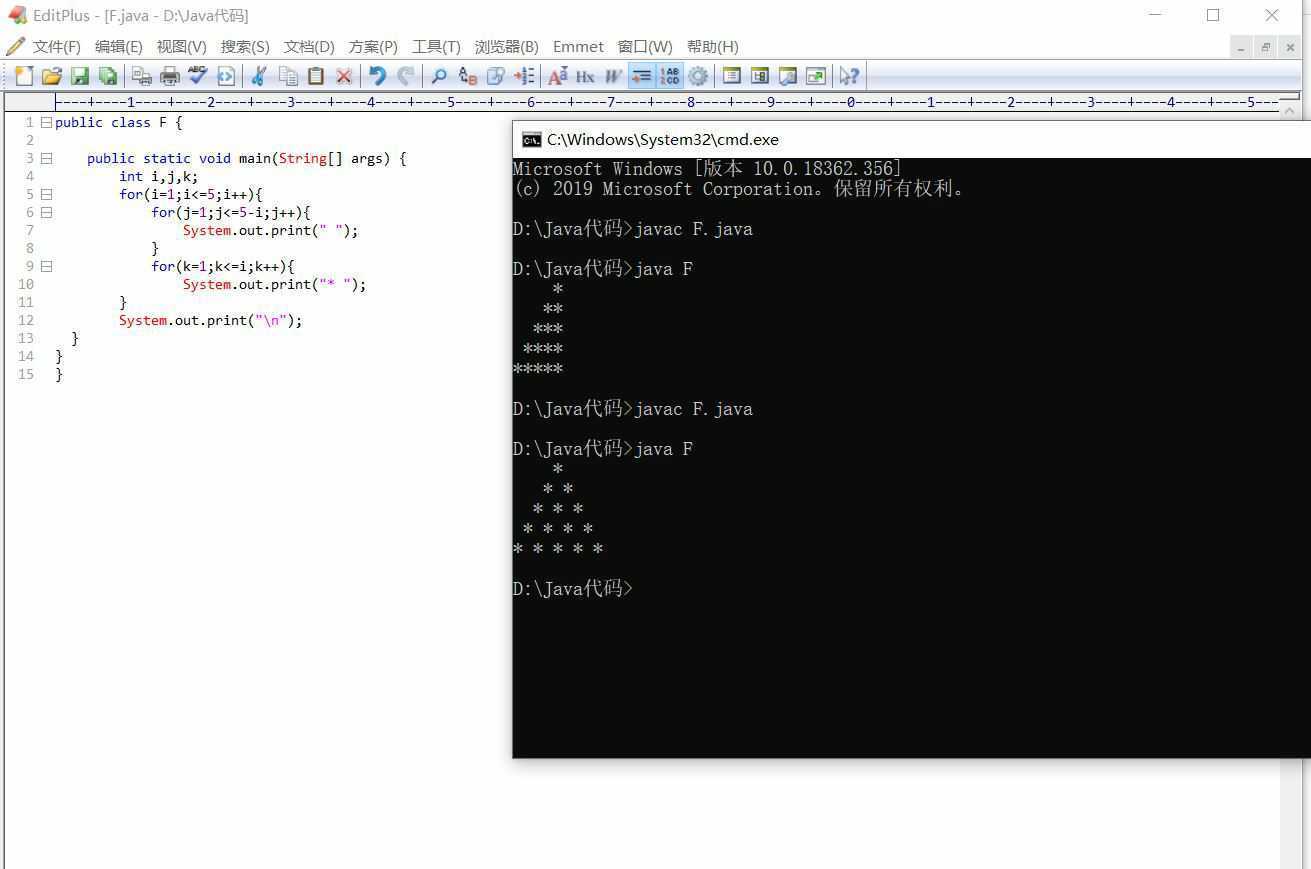The image size is (1311, 869).
Task: Open Print Preview from the toolbar
Action: coord(142,76)
